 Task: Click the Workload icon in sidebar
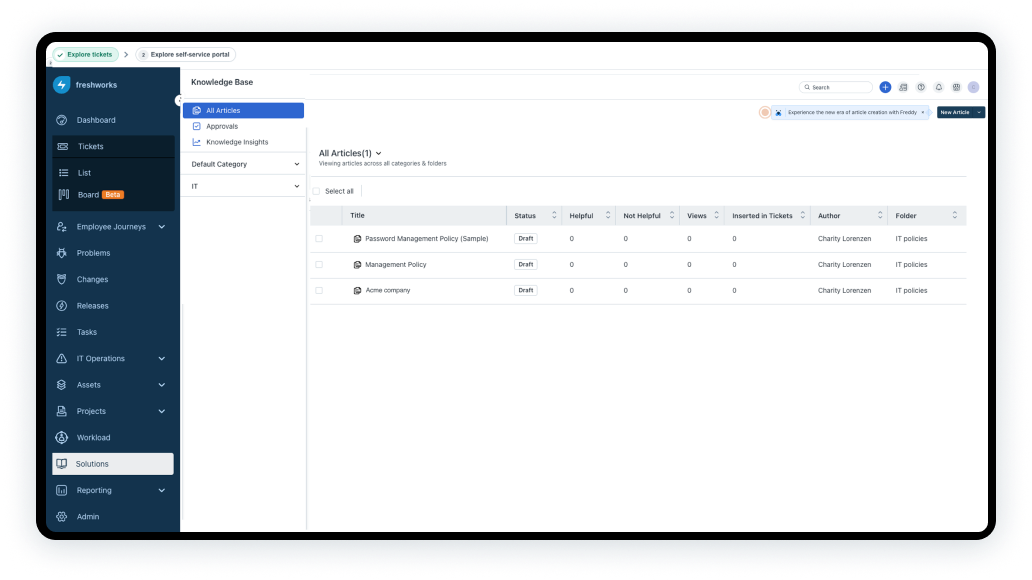(62, 437)
